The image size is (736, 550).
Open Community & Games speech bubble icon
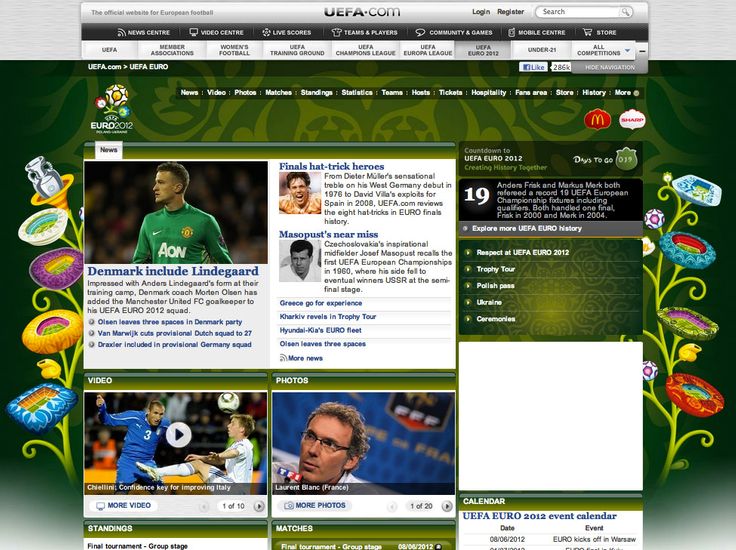420,32
